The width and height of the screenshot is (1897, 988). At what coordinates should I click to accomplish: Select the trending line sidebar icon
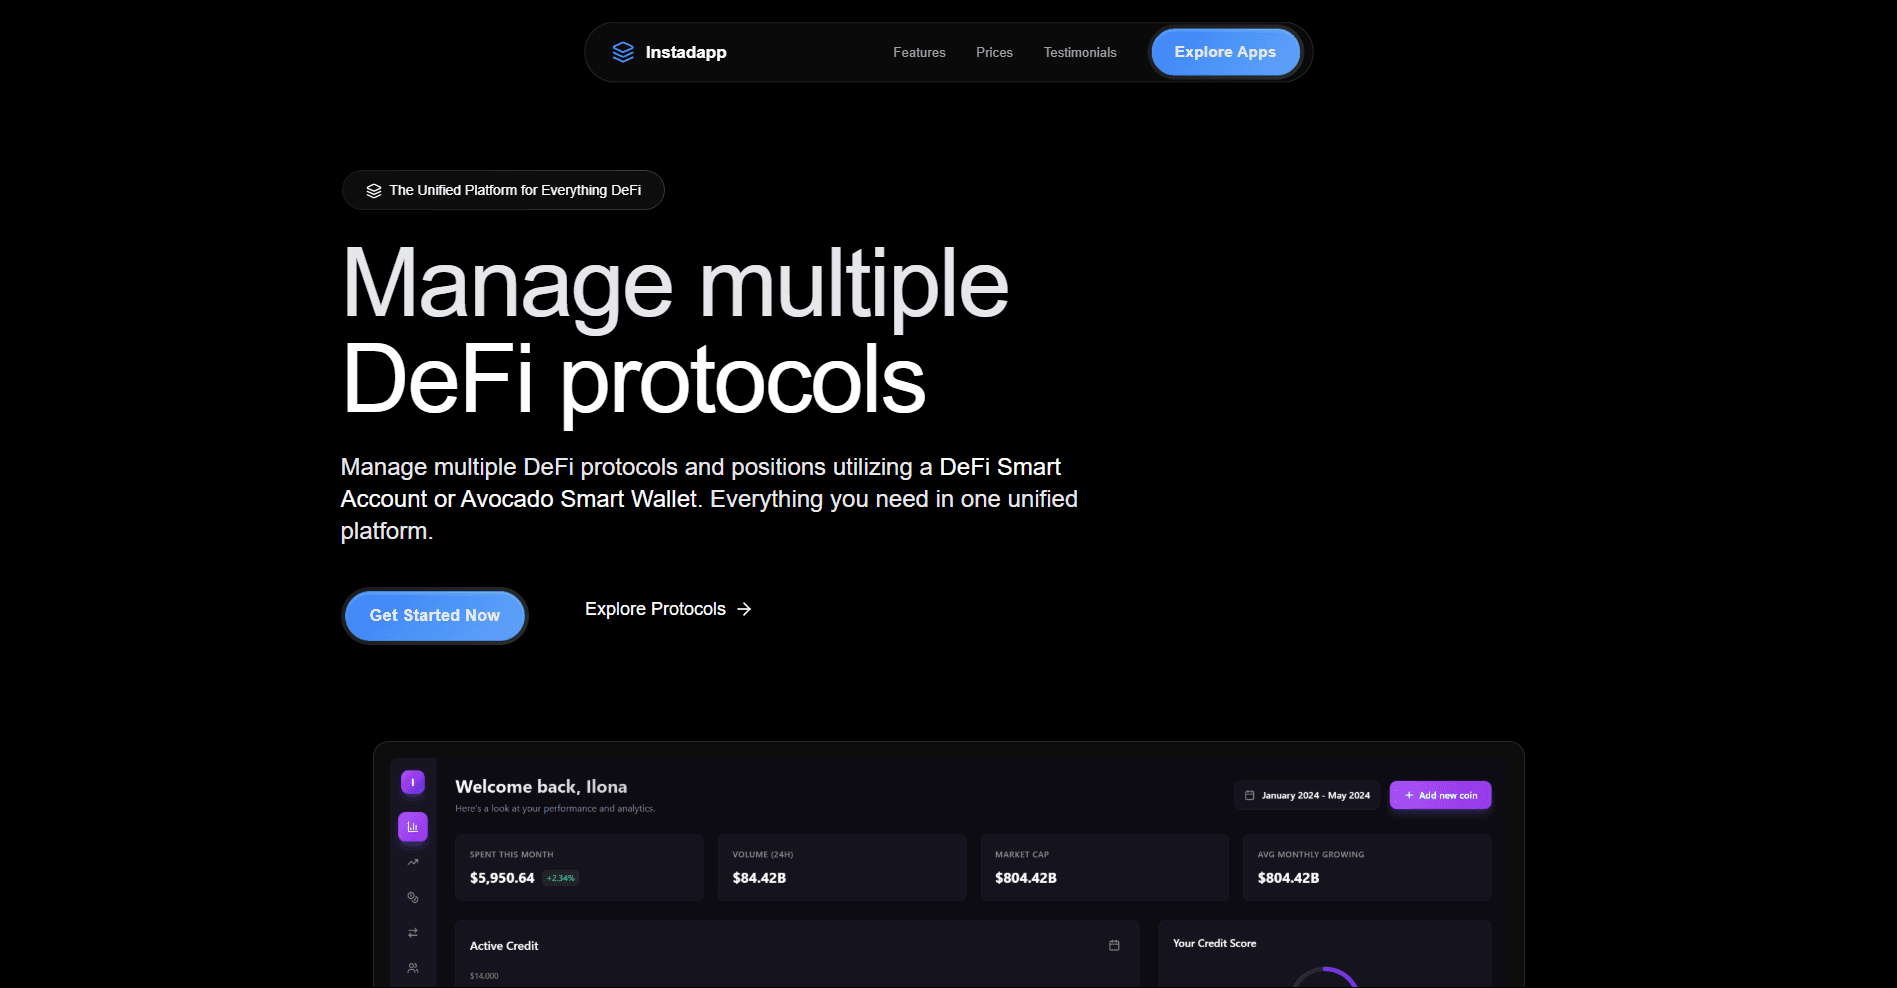click(x=413, y=862)
